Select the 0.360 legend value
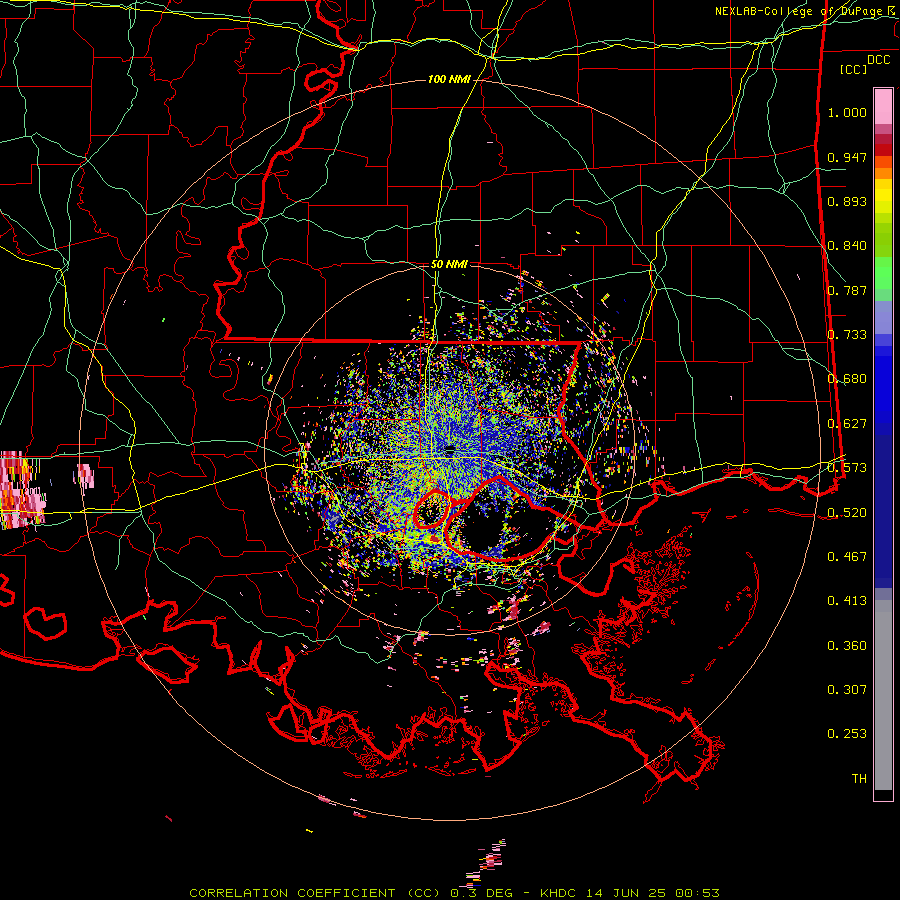Viewport: 900px width, 900px height. [x=847, y=646]
